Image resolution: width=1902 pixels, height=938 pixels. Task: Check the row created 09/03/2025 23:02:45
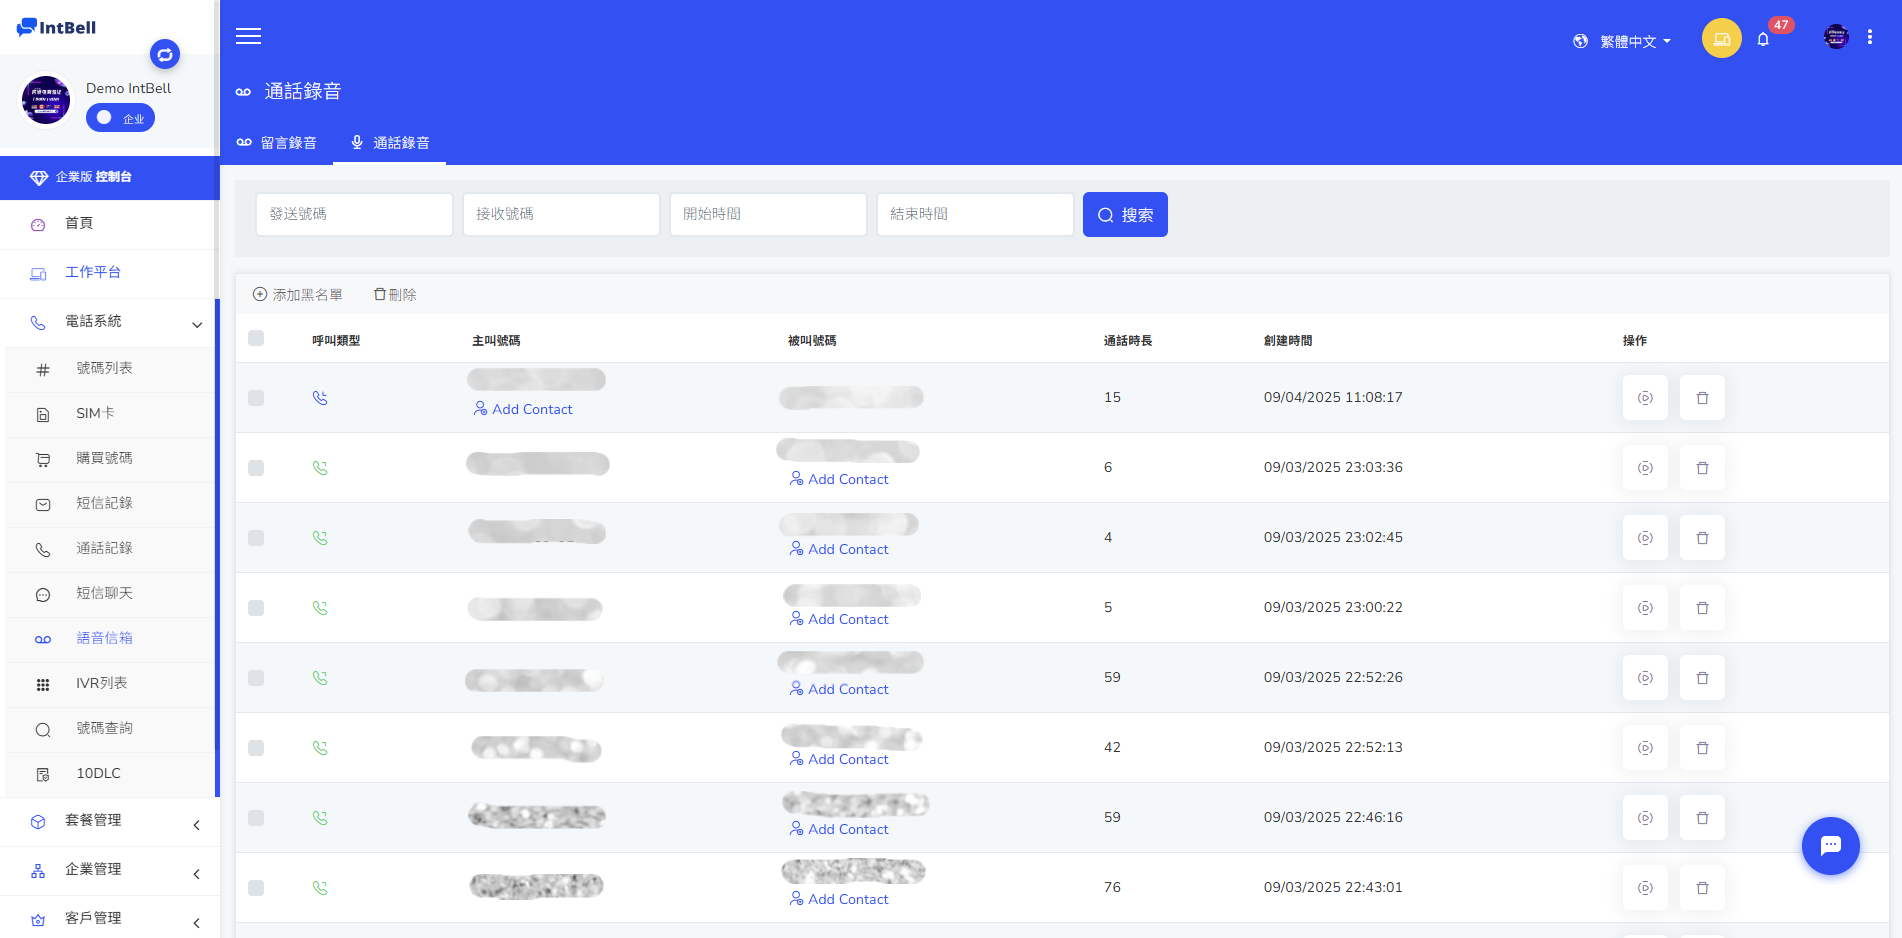click(x=256, y=538)
